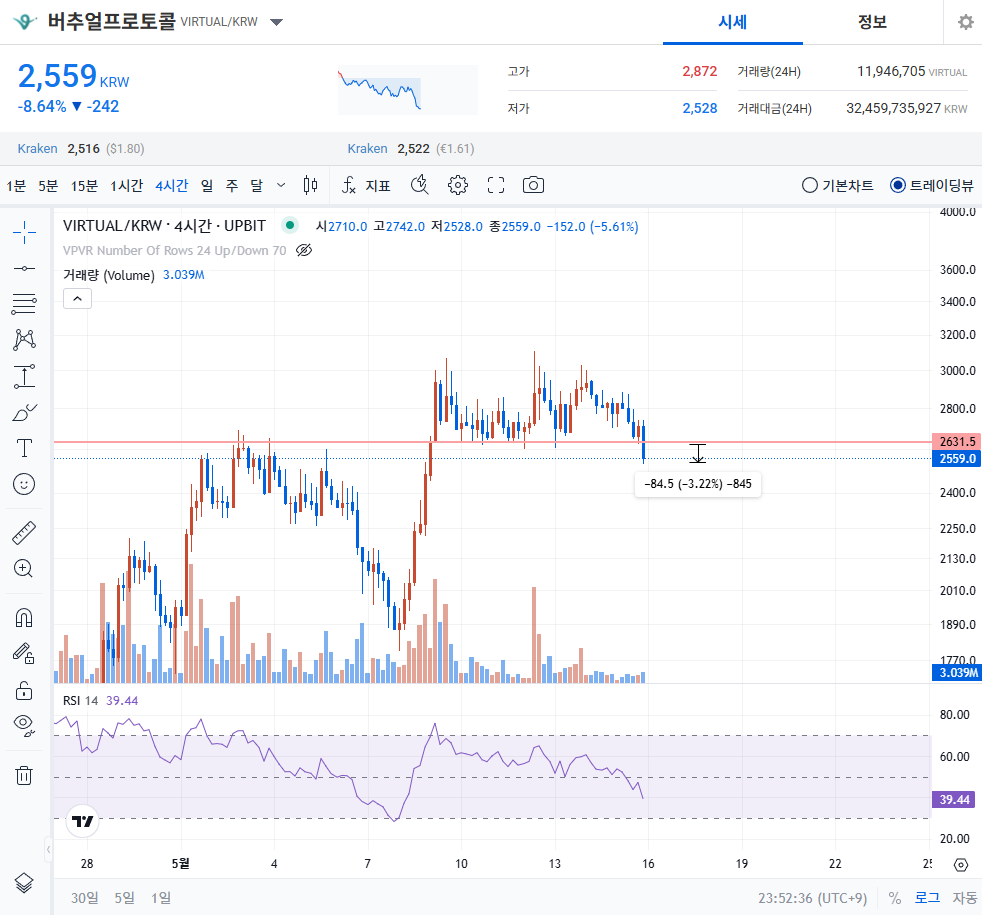Image resolution: width=982 pixels, height=915 pixels.
Task: Click the VIRTUAL/KRW 4시간 UPBIT chart title
Action: (164, 226)
